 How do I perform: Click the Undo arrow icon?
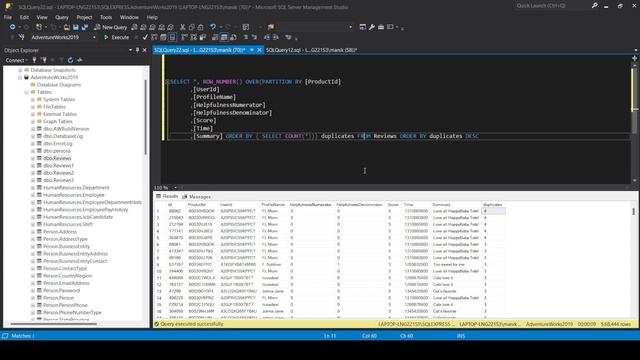click(213, 27)
